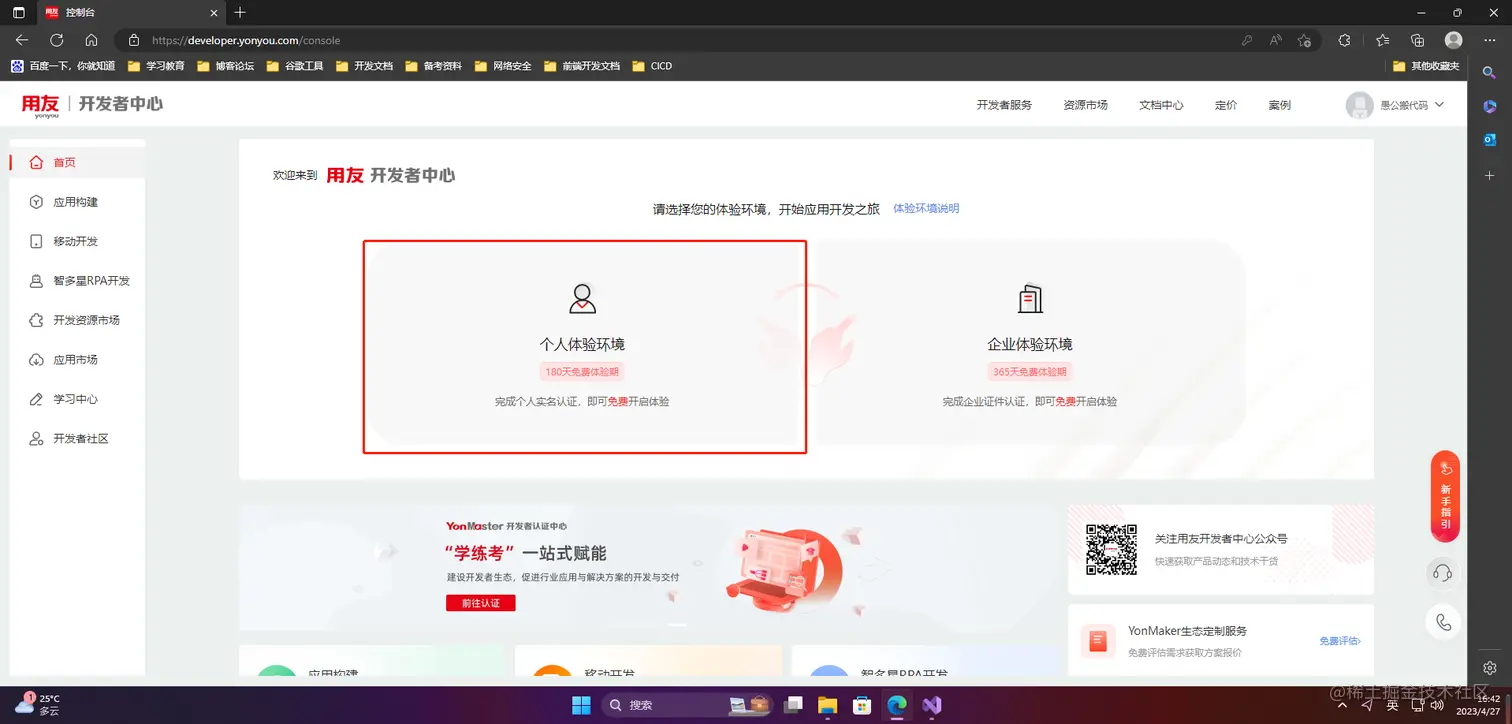Click the 前往认证 certification button
Screen dimensions: 1512x724
(480, 602)
